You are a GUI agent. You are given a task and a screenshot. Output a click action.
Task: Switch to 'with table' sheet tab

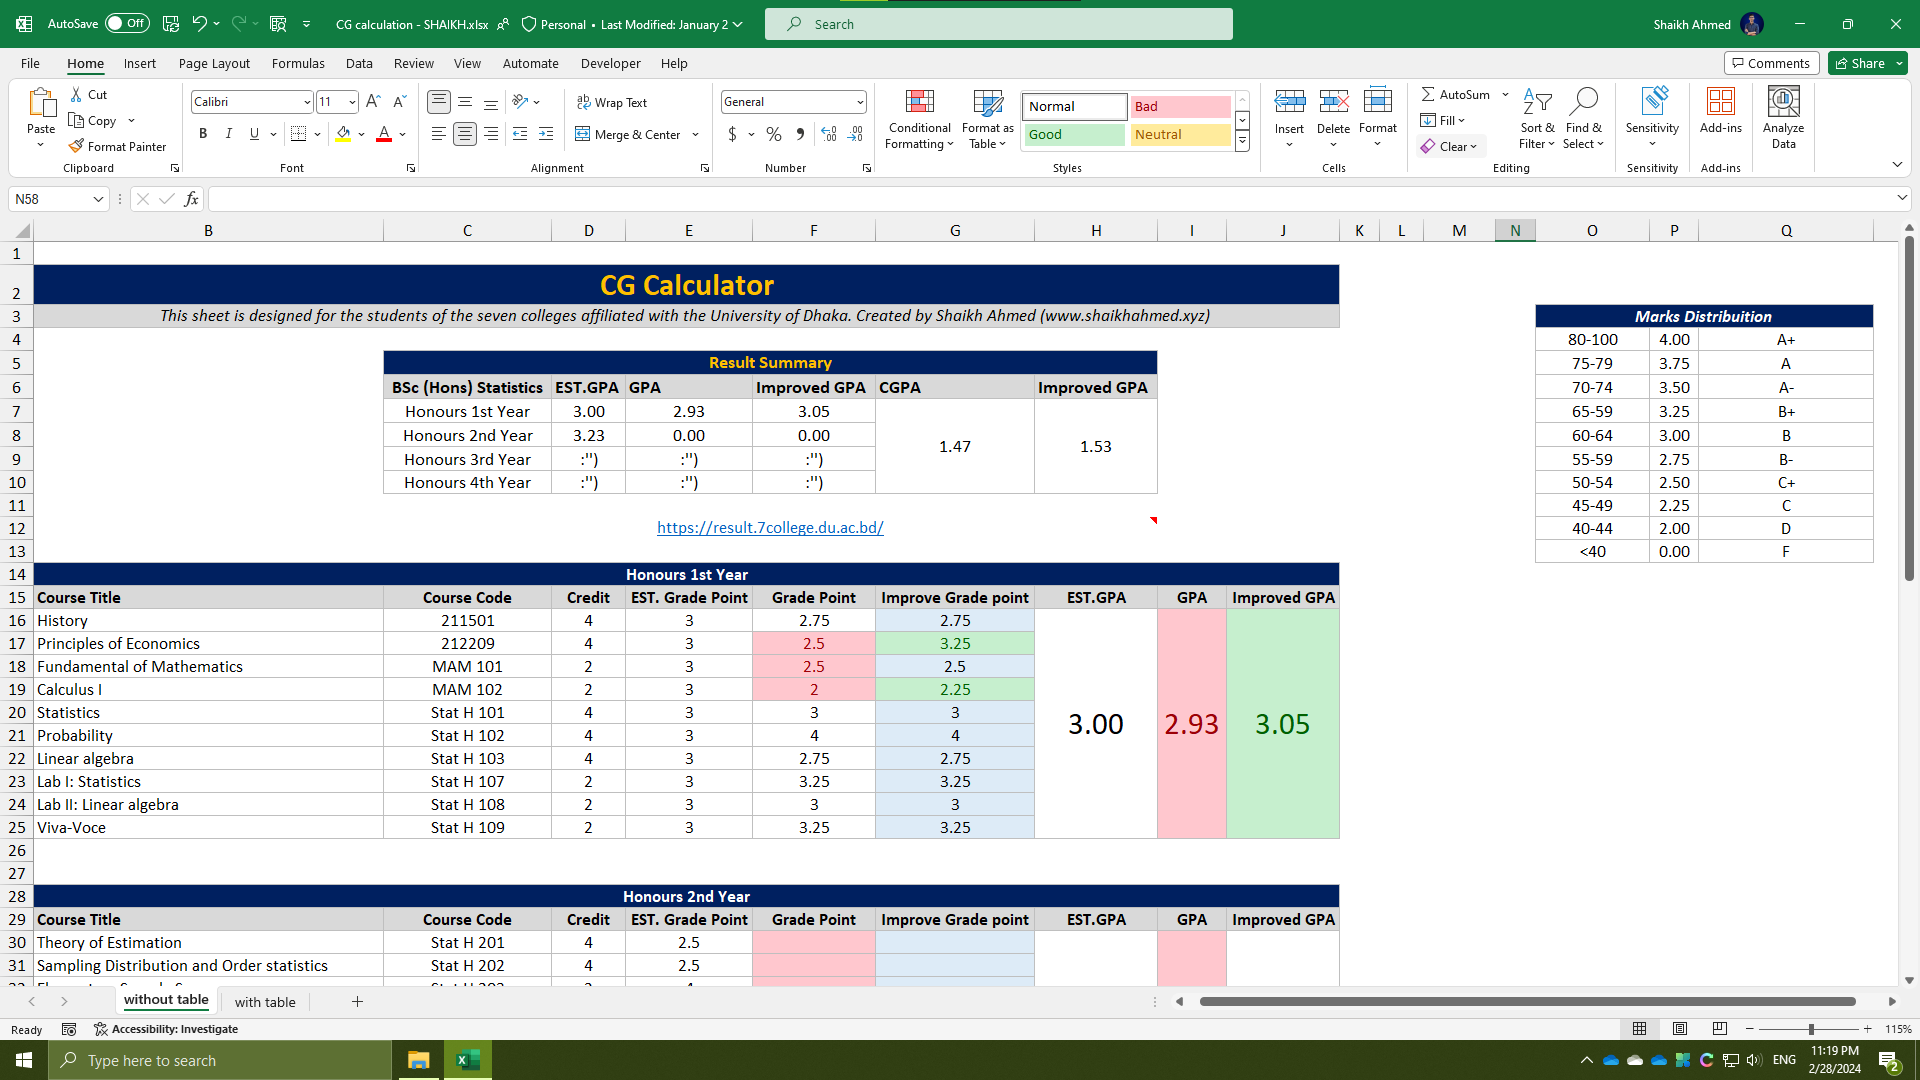[265, 1002]
